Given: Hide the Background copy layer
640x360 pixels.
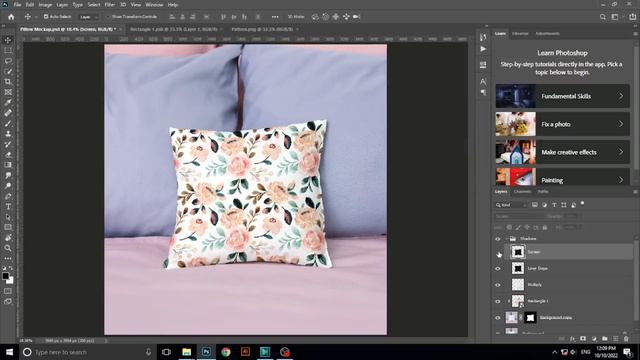Looking at the screenshot, I should click(498, 318).
